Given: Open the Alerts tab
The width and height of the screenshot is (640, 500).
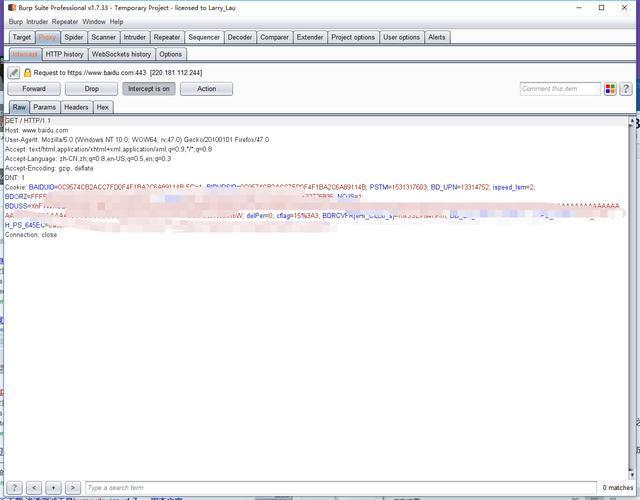Looking at the screenshot, I should pyautogui.click(x=437, y=37).
